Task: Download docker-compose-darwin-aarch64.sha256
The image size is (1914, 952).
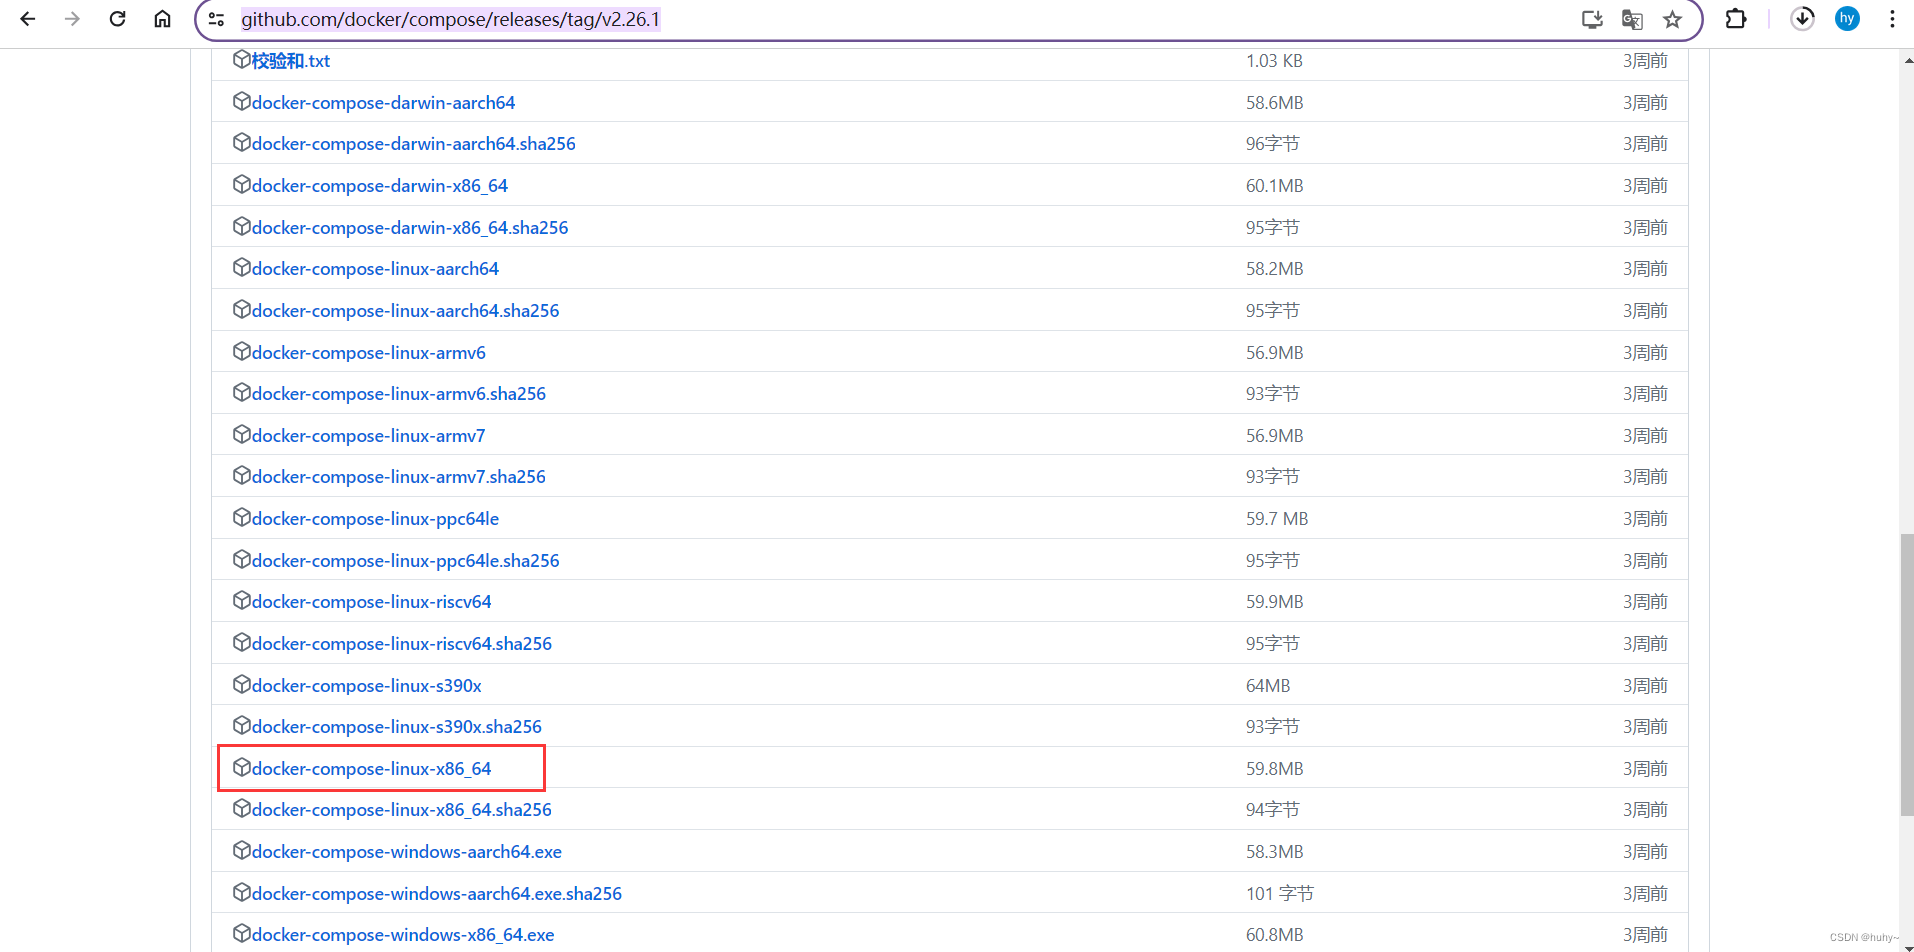Action: click(413, 144)
